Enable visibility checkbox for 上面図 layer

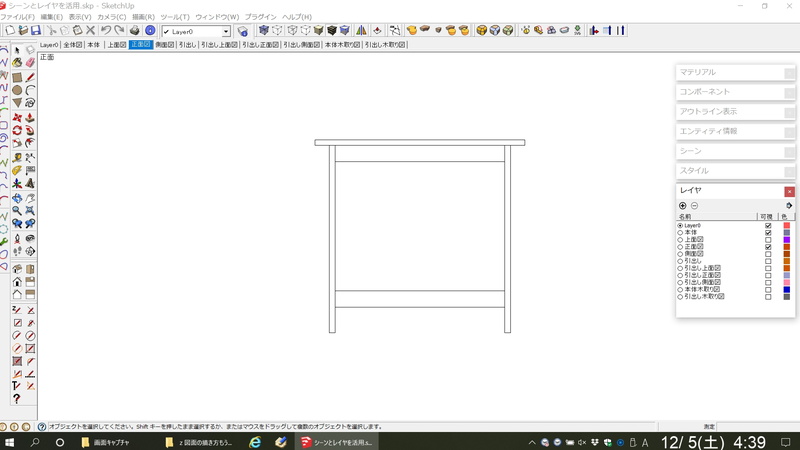(768, 240)
